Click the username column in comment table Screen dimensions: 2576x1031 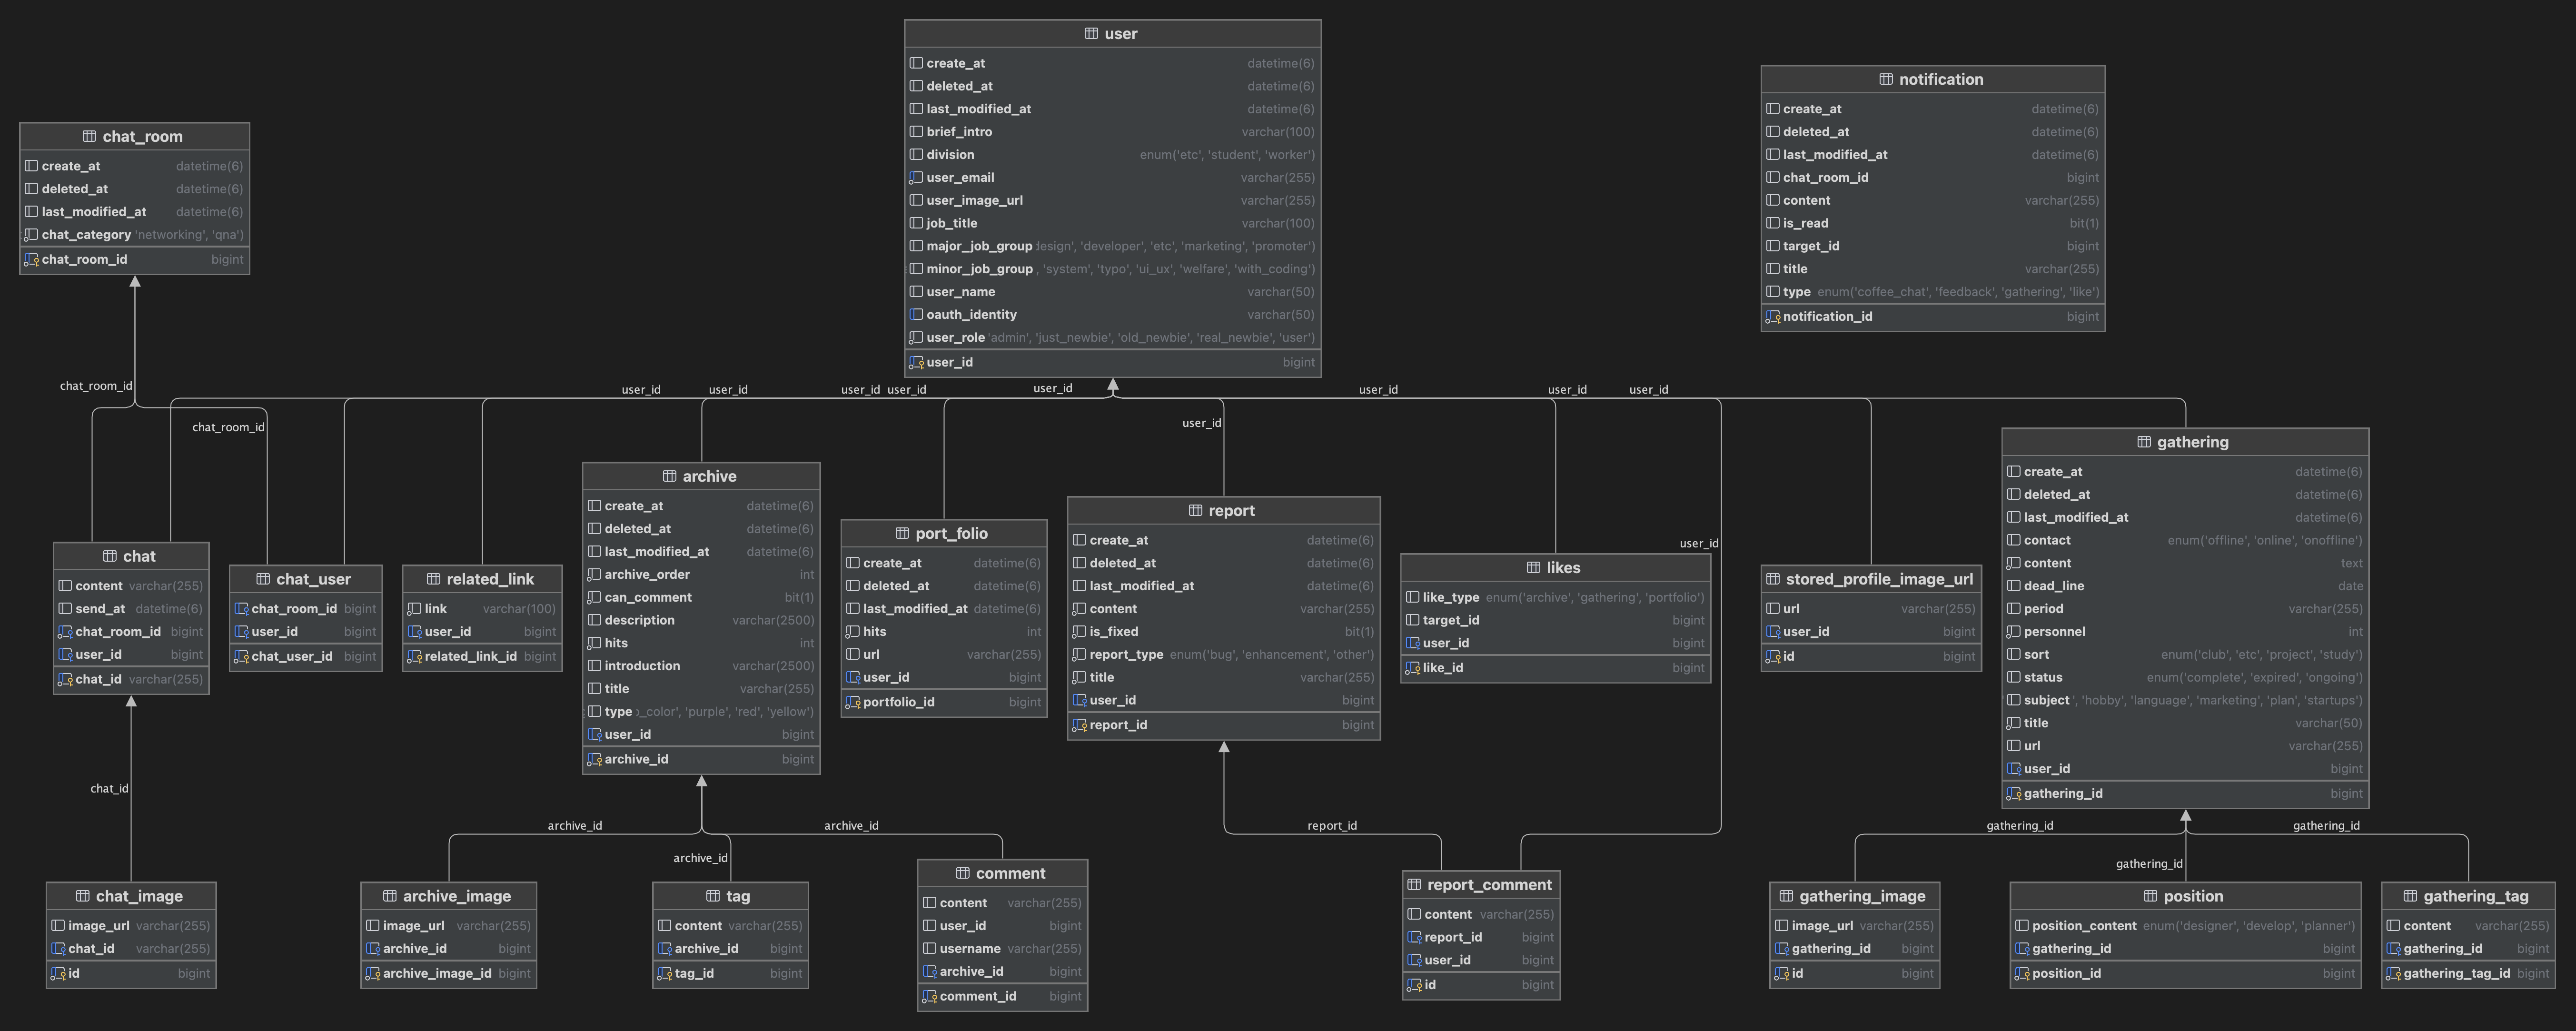coord(969,949)
